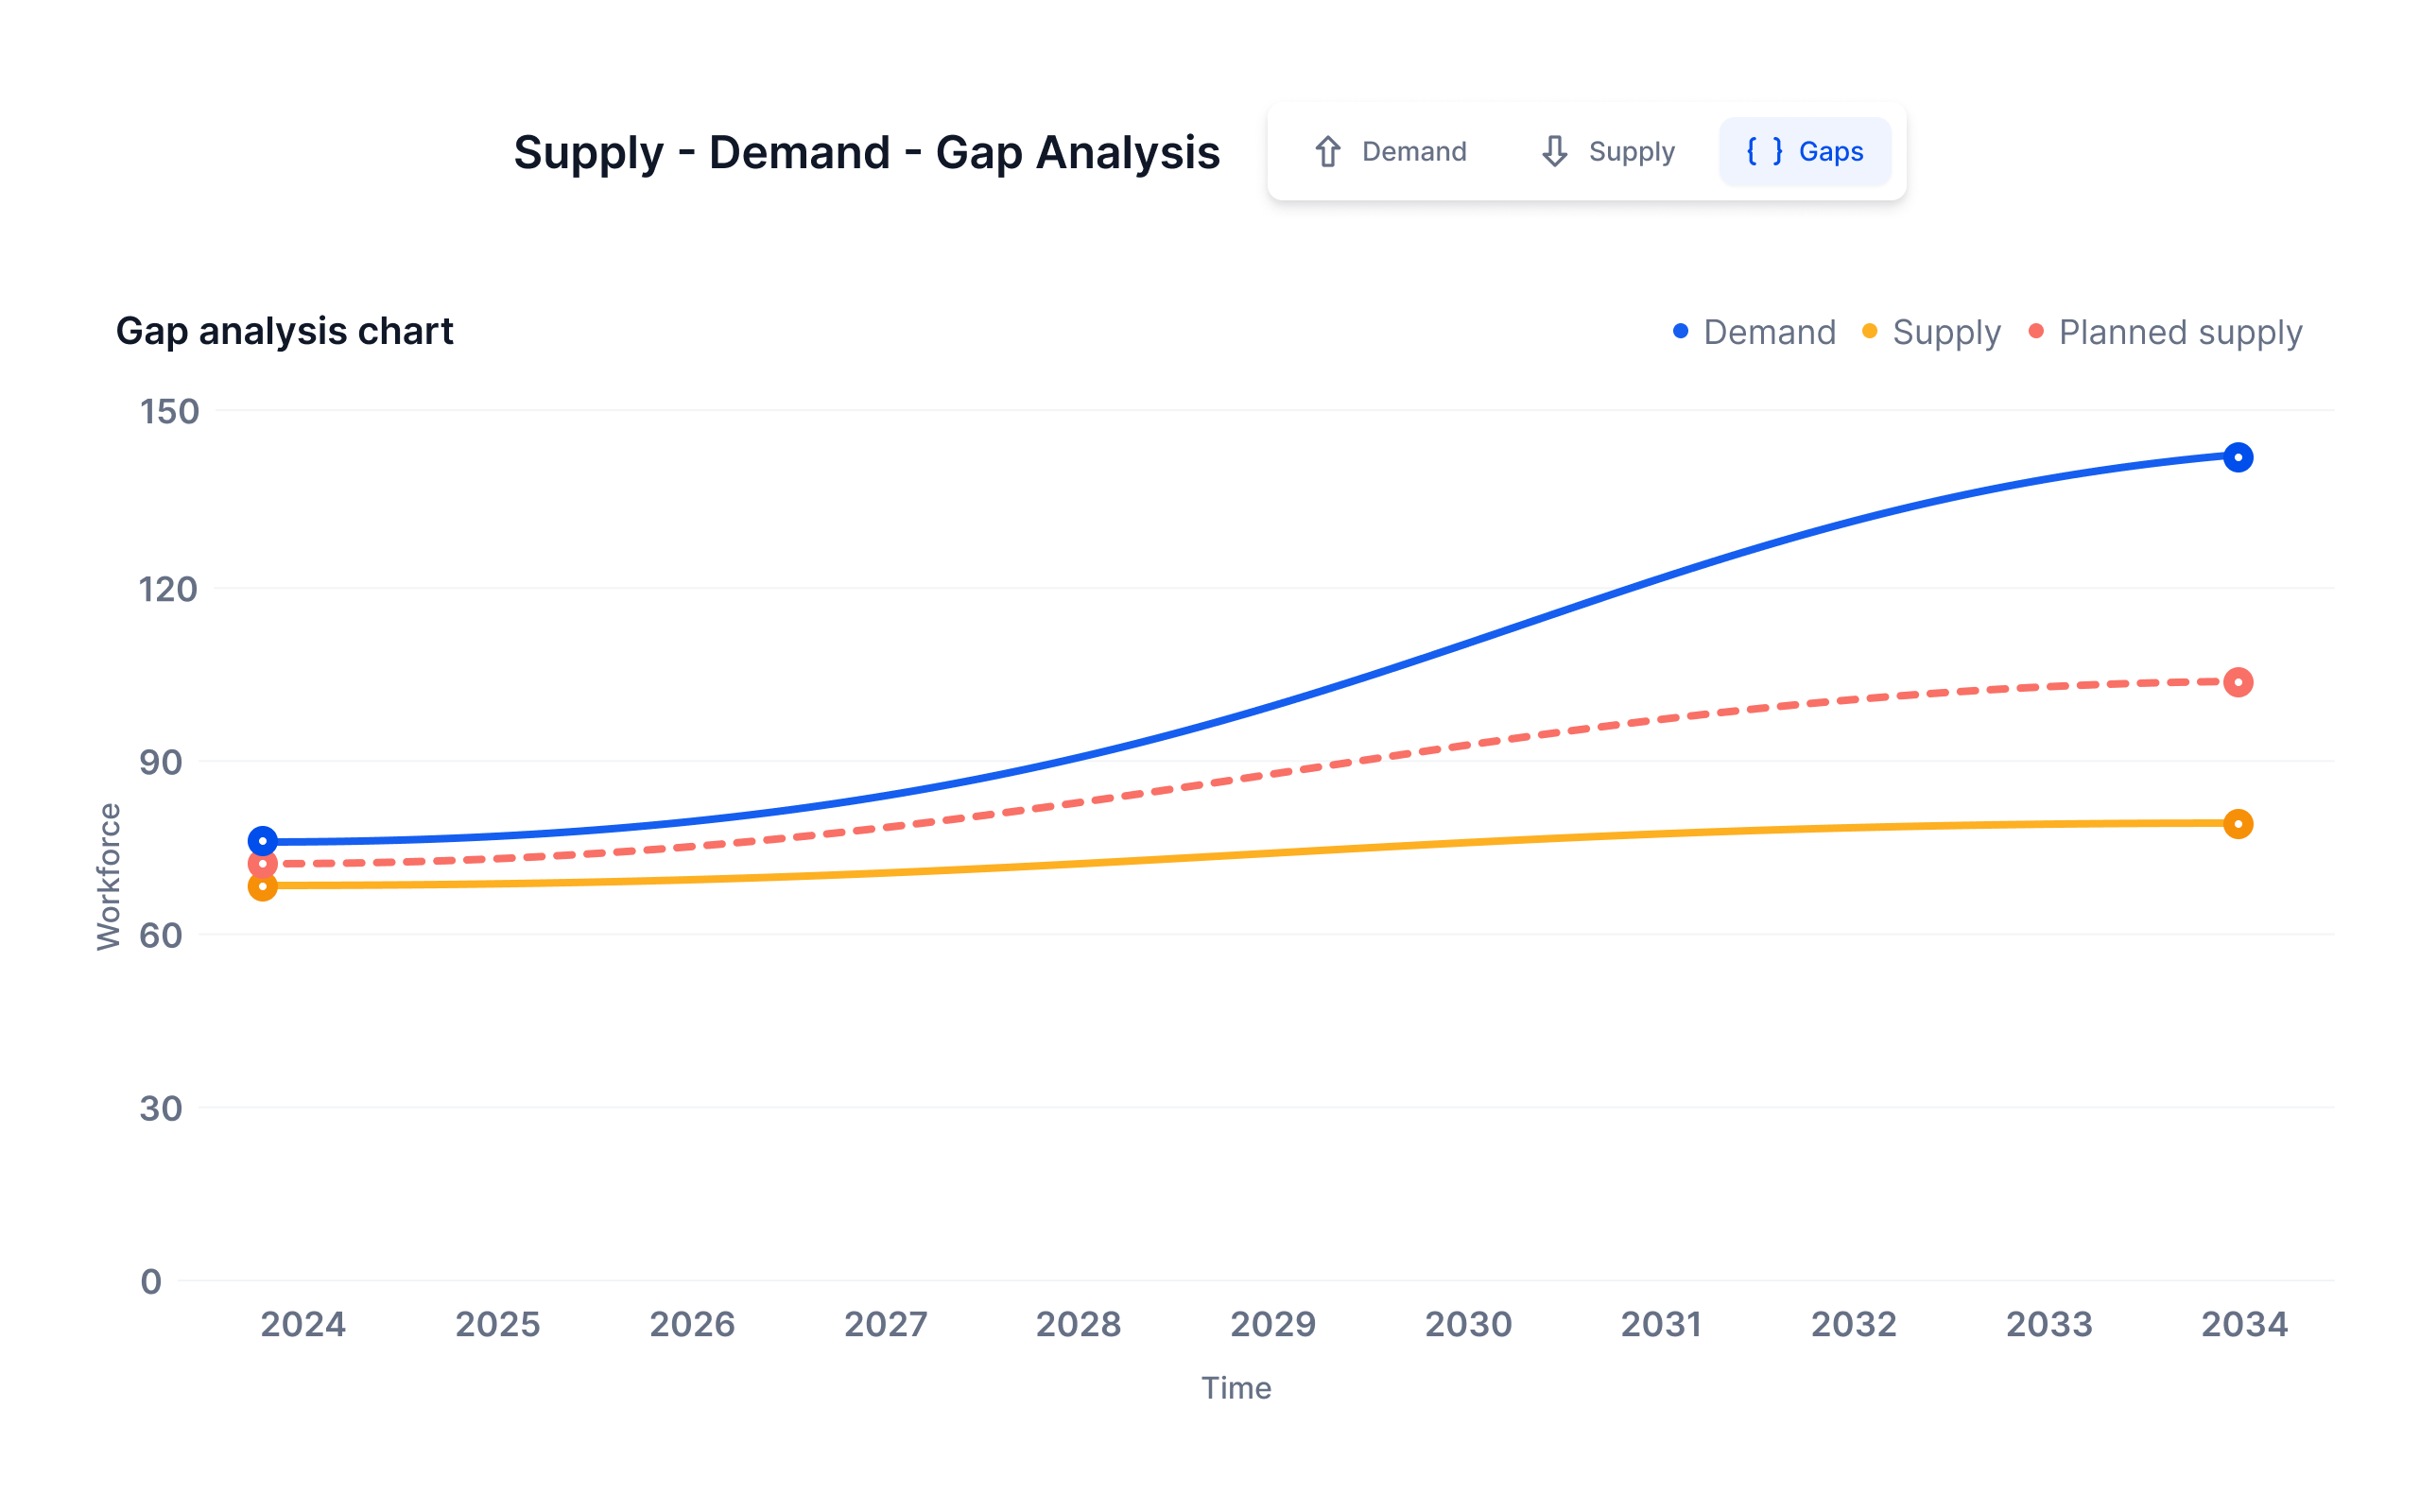
Task: Click the 2029 x-axis label
Action: (x=1273, y=1324)
